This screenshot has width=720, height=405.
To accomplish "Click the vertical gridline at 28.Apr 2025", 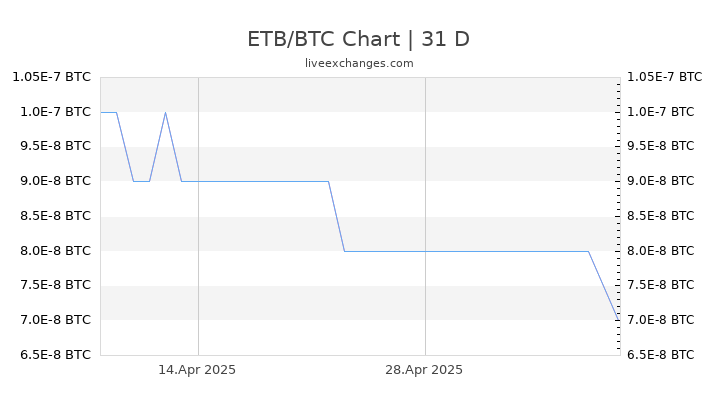I will click(x=425, y=216).
